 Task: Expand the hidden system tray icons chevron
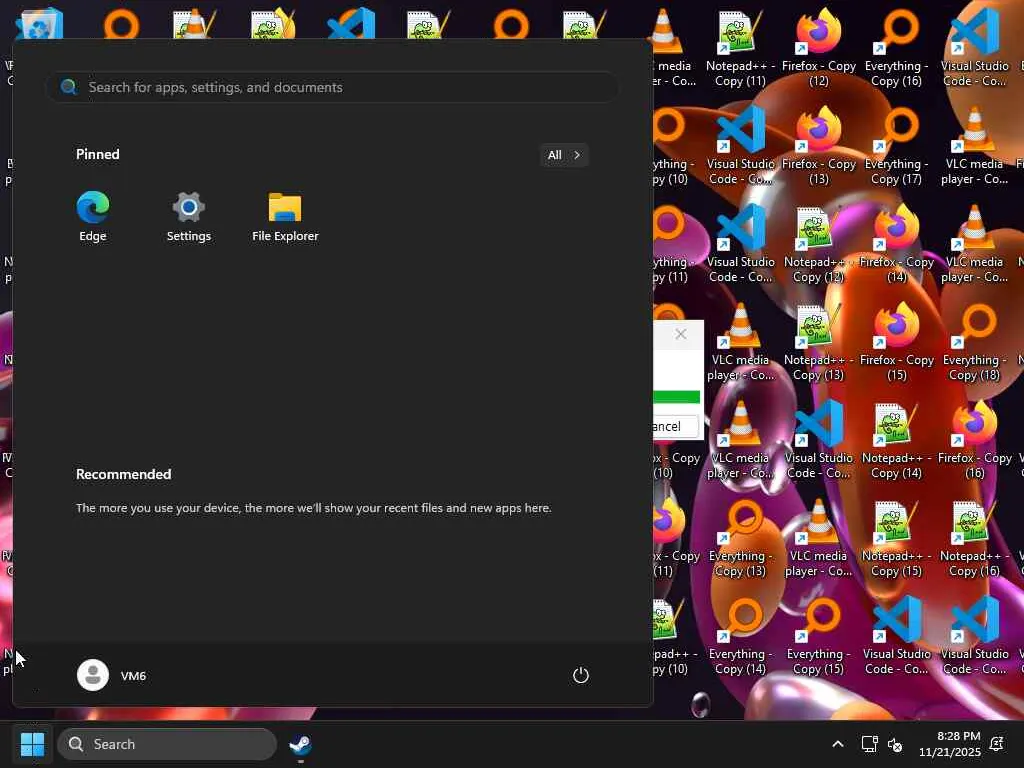point(838,744)
